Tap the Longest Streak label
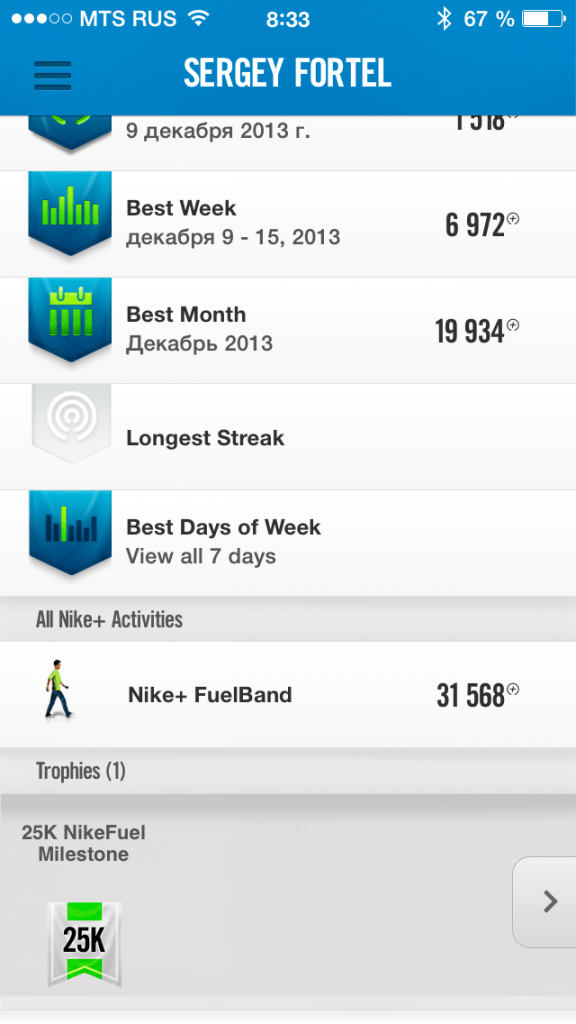 point(205,438)
